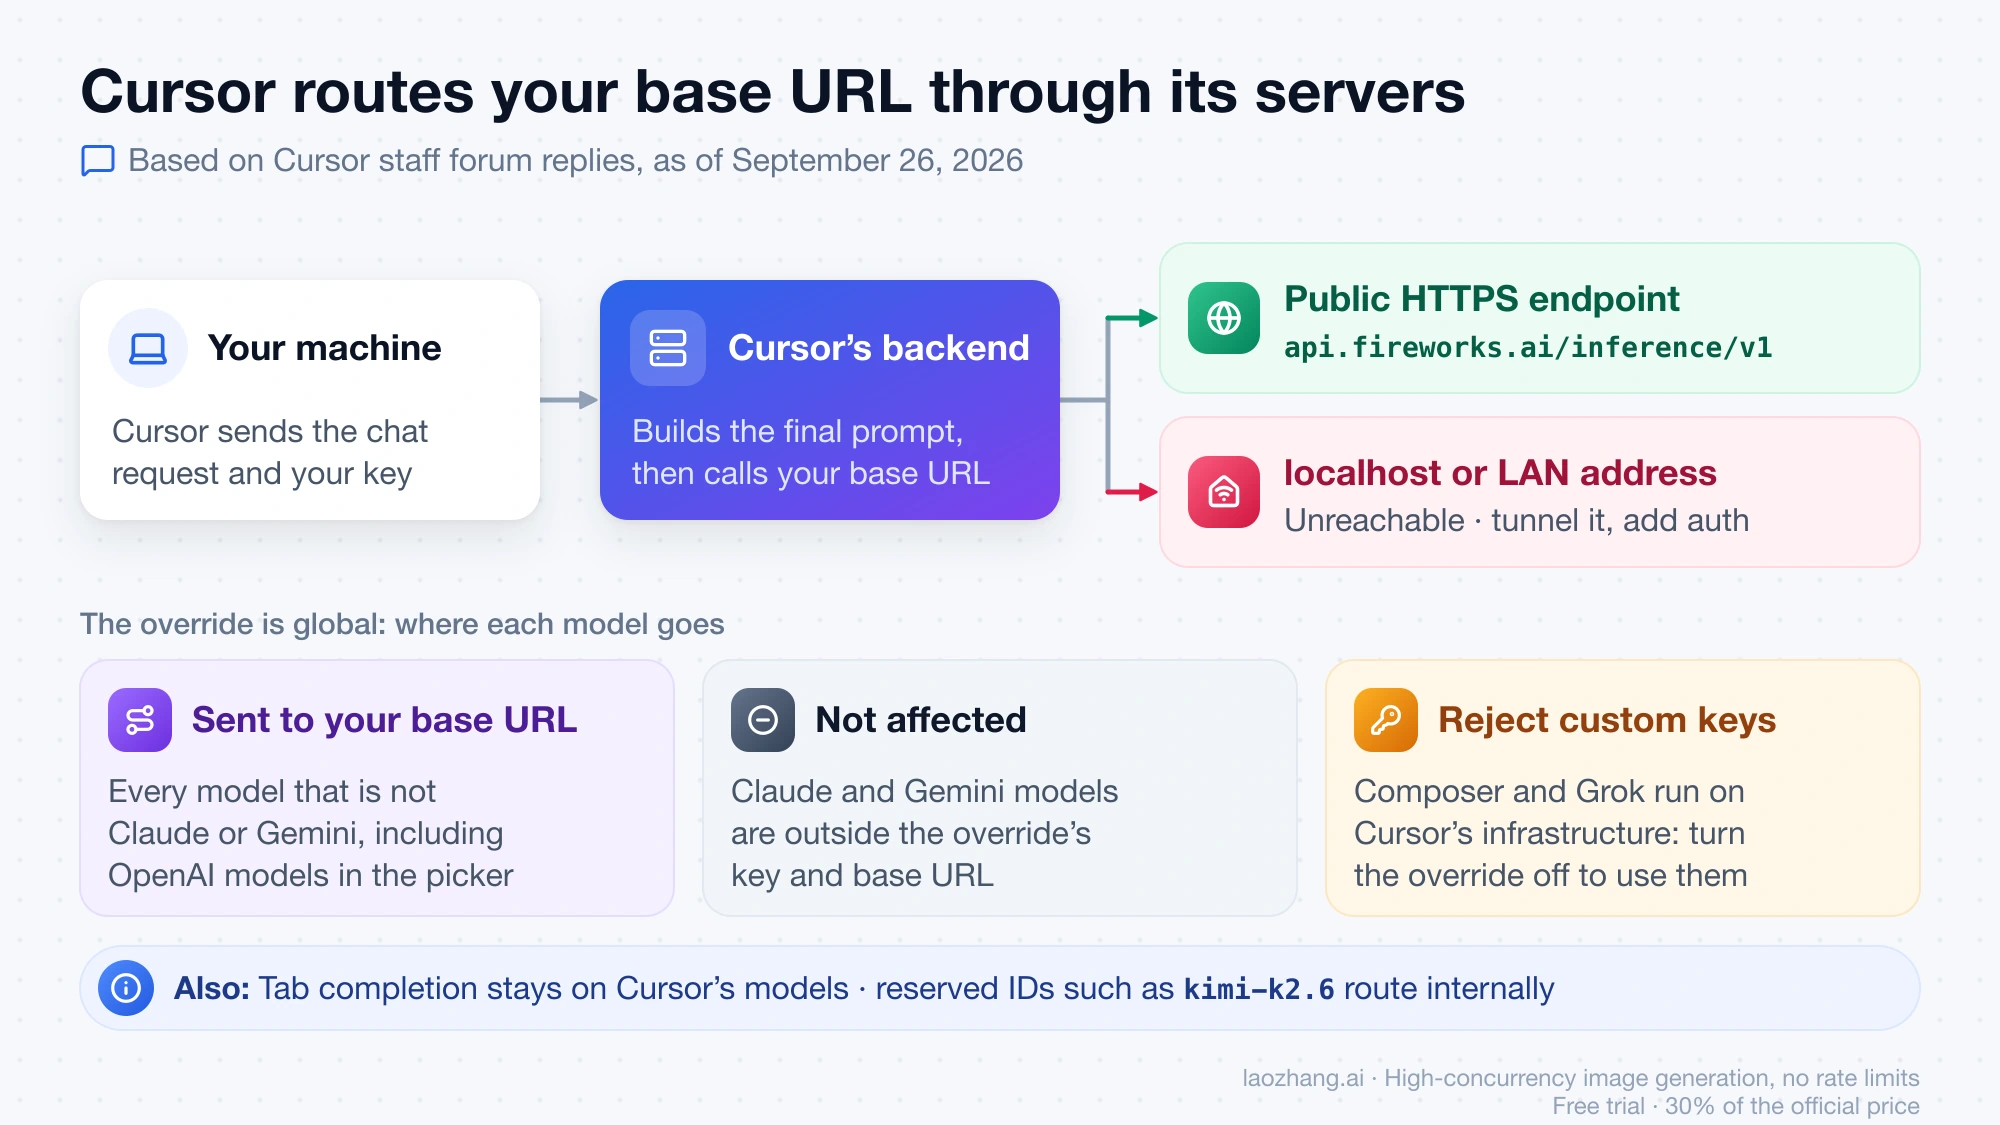Click text 'Unreachable · tunnel it, add auth'

coord(1517,521)
